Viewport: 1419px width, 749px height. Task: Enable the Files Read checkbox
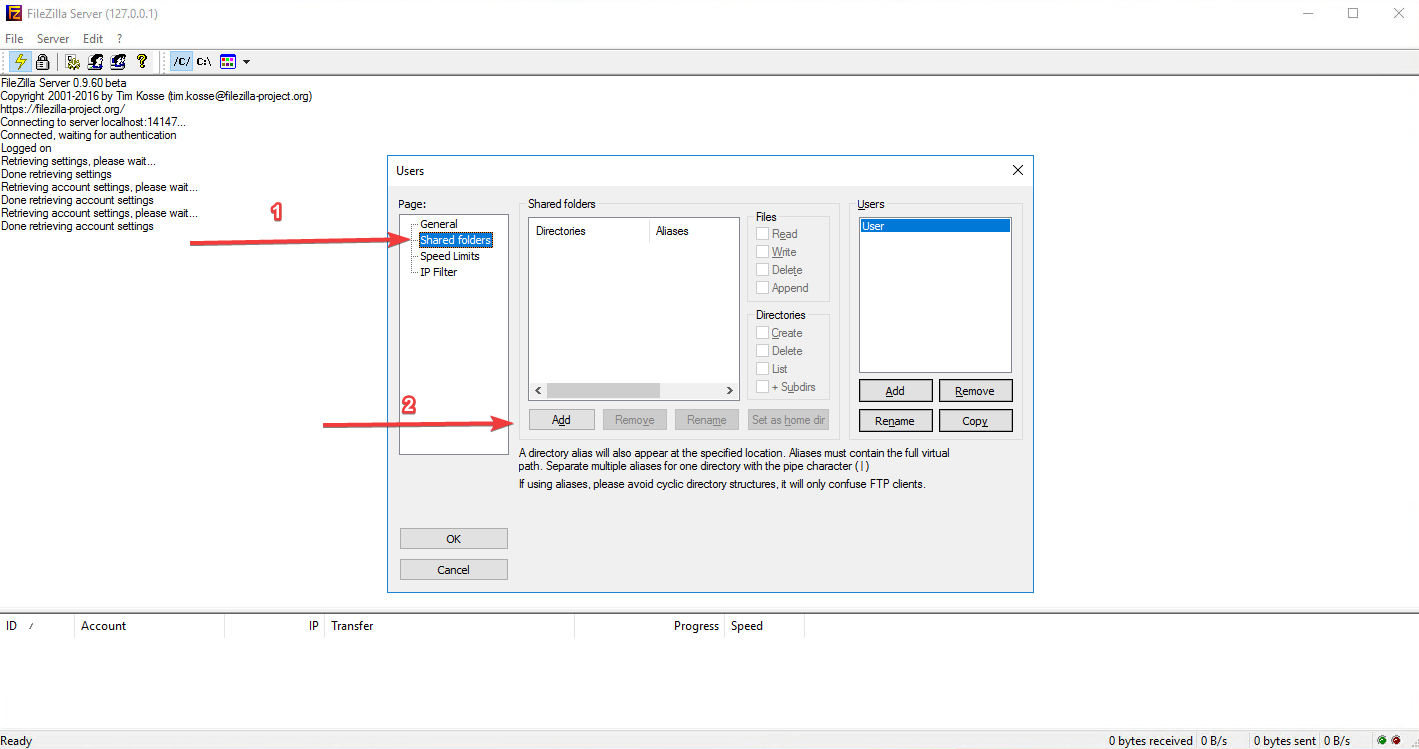[x=763, y=234]
